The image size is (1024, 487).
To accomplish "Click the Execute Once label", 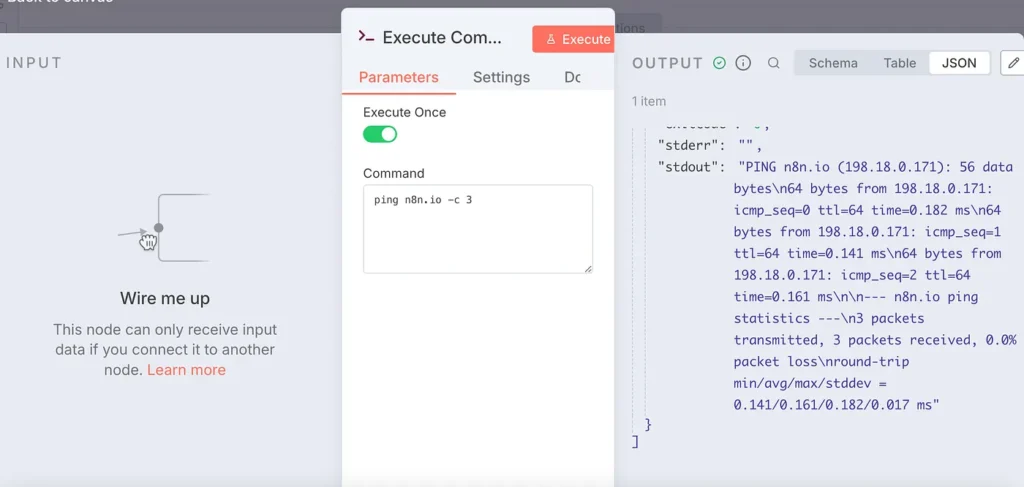I will [404, 112].
